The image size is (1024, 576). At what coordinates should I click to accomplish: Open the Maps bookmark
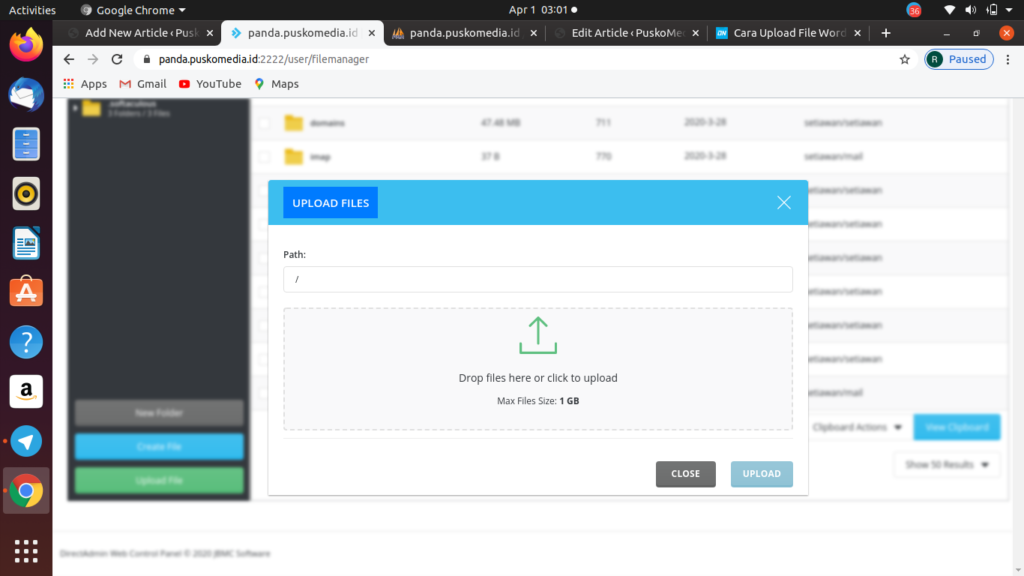point(276,84)
